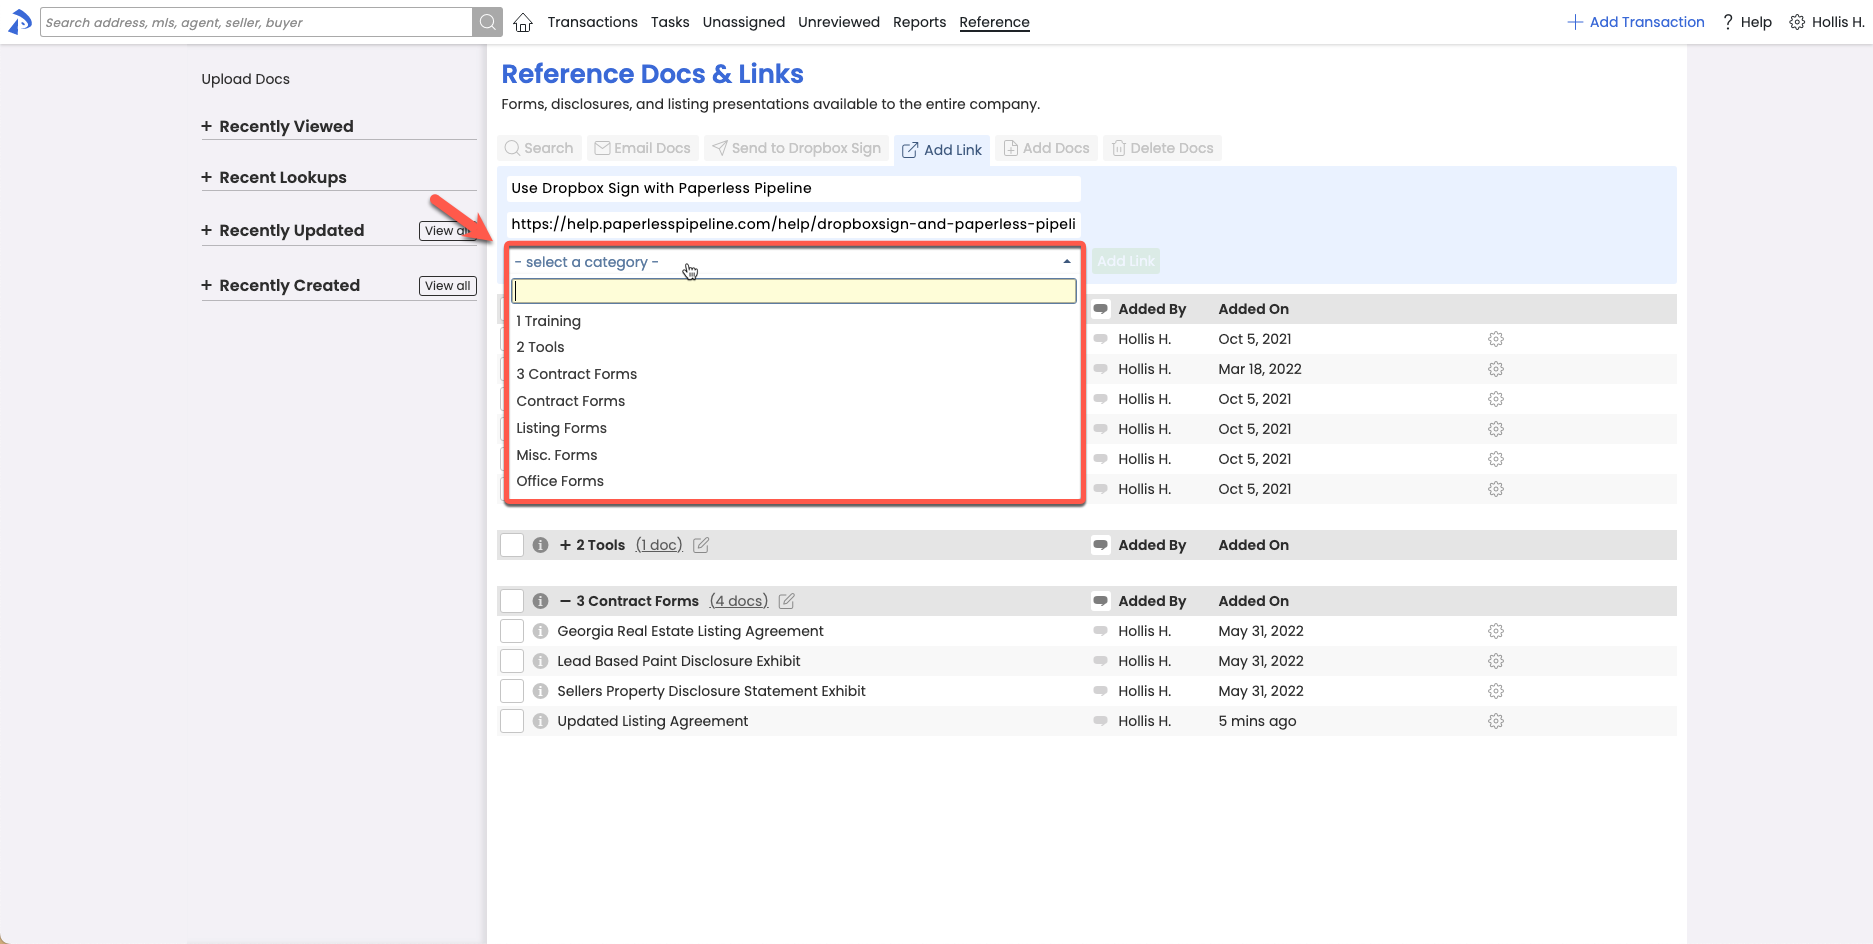This screenshot has width=1873, height=944.
Task: Click info icon for Georgia Real Estate Listing Agreement
Action: pyautogui.click(x=540, y=631)
